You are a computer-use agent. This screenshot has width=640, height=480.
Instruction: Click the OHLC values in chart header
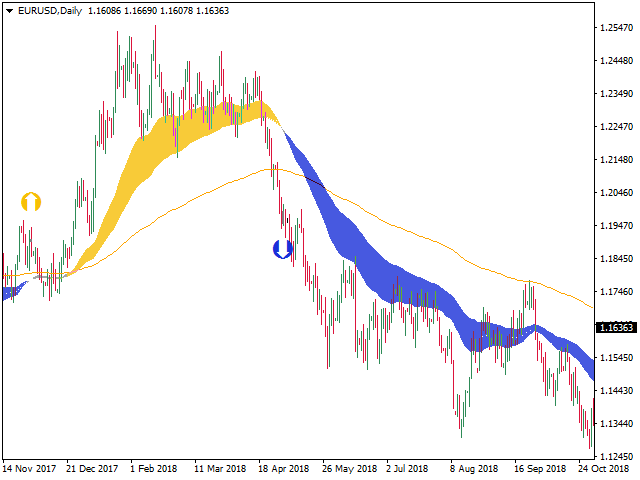click(158, 11)
